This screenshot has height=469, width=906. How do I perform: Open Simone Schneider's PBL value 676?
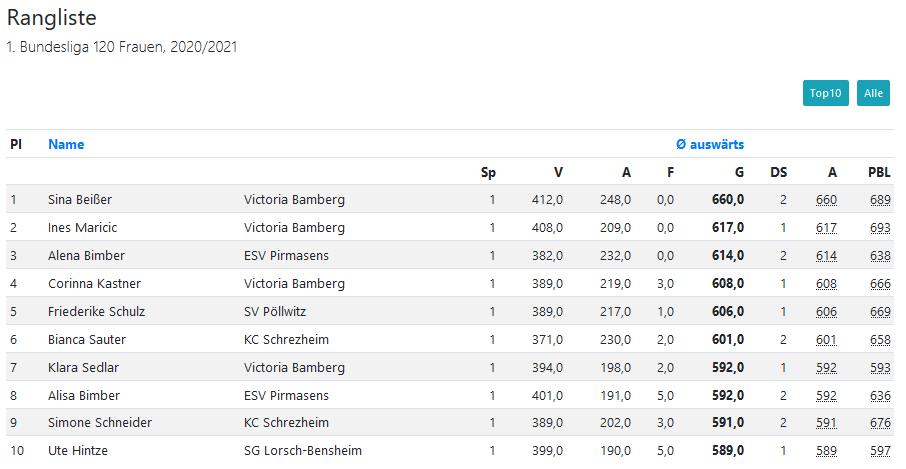point(880,423)
